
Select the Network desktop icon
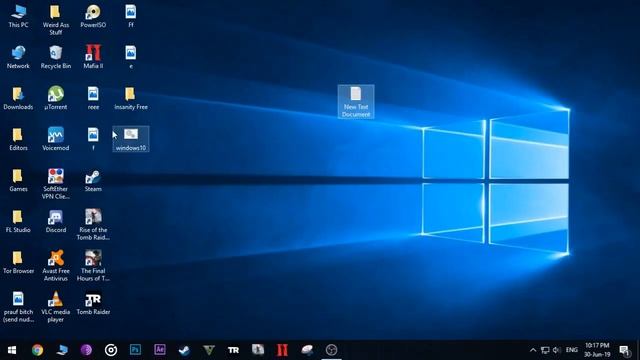pyautogui.click(x=18, y=57)
